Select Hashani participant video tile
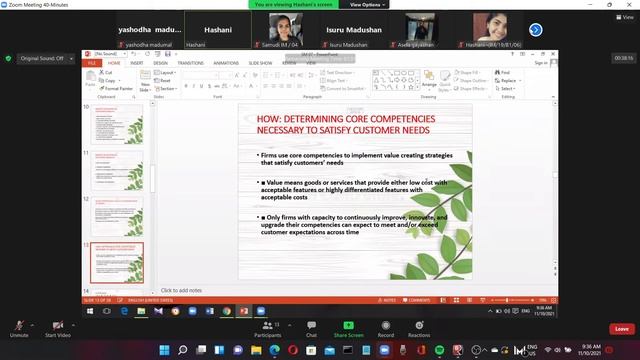Image resolution: width=640 pixels, height=360 pixels. pyautogui.click(x=218, y=30)
